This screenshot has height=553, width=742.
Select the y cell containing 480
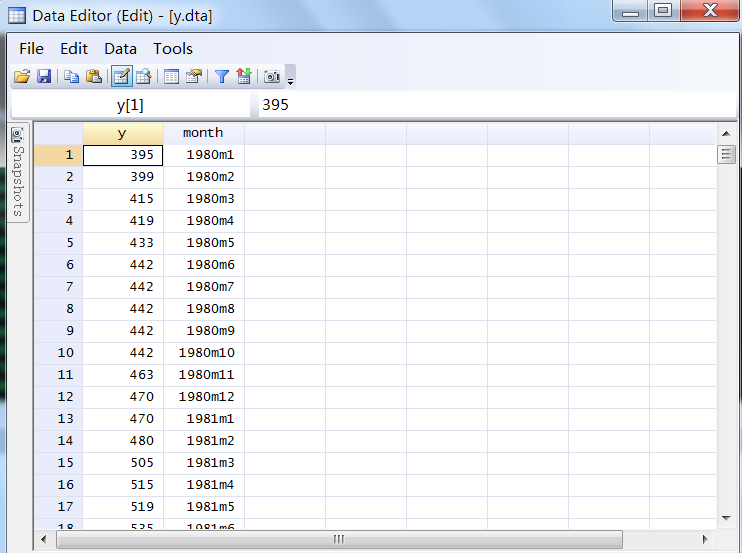123,441
